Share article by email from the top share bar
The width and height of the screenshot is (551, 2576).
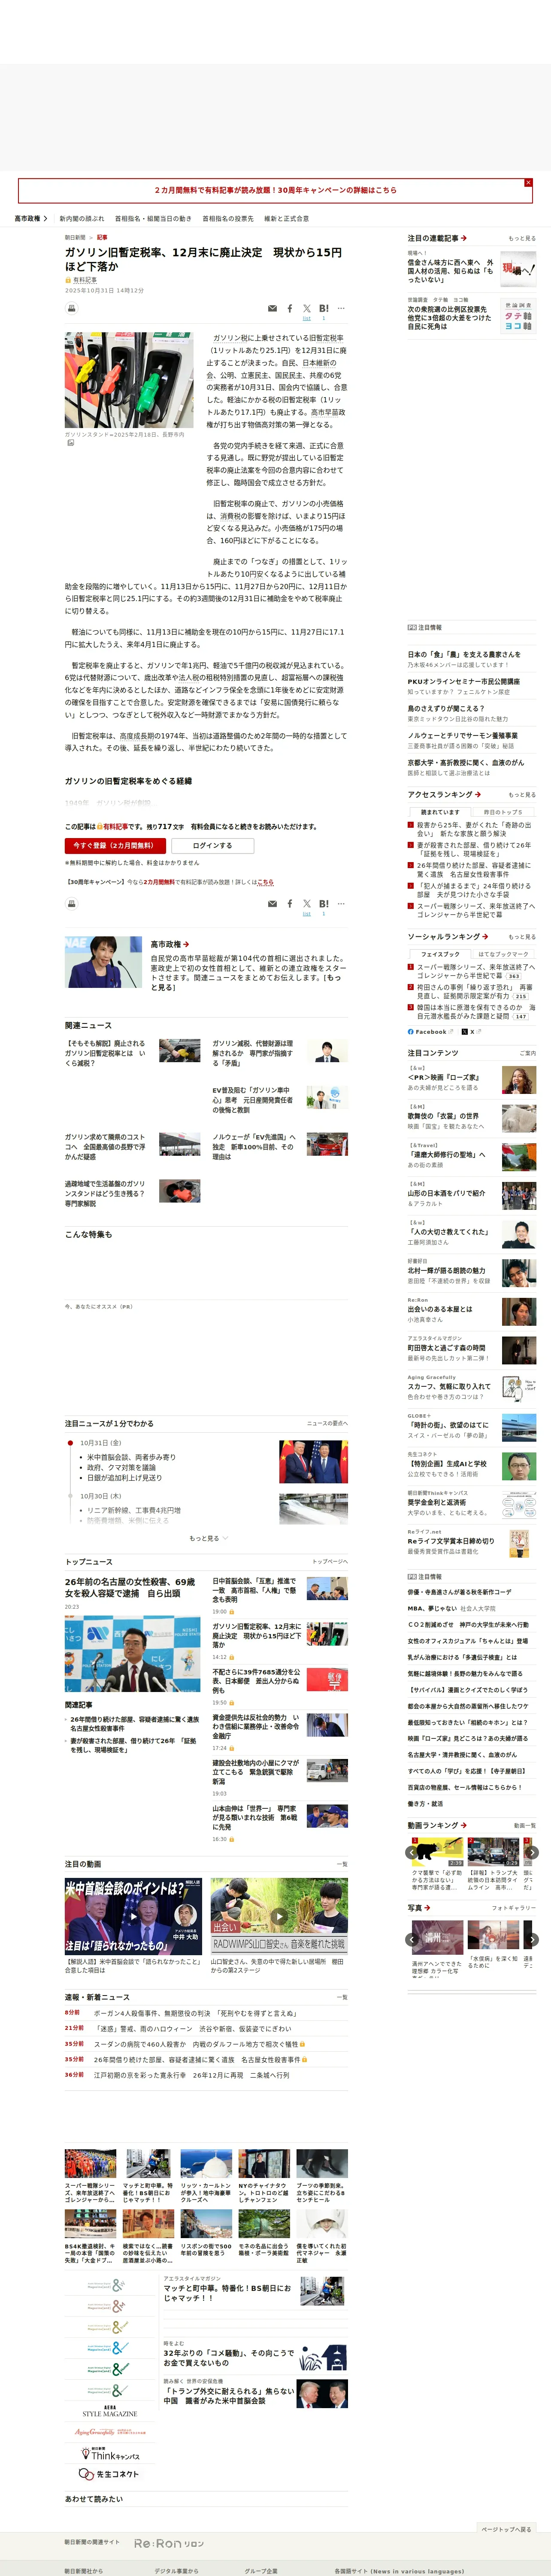pyautogui.click(x=272, y=309)
